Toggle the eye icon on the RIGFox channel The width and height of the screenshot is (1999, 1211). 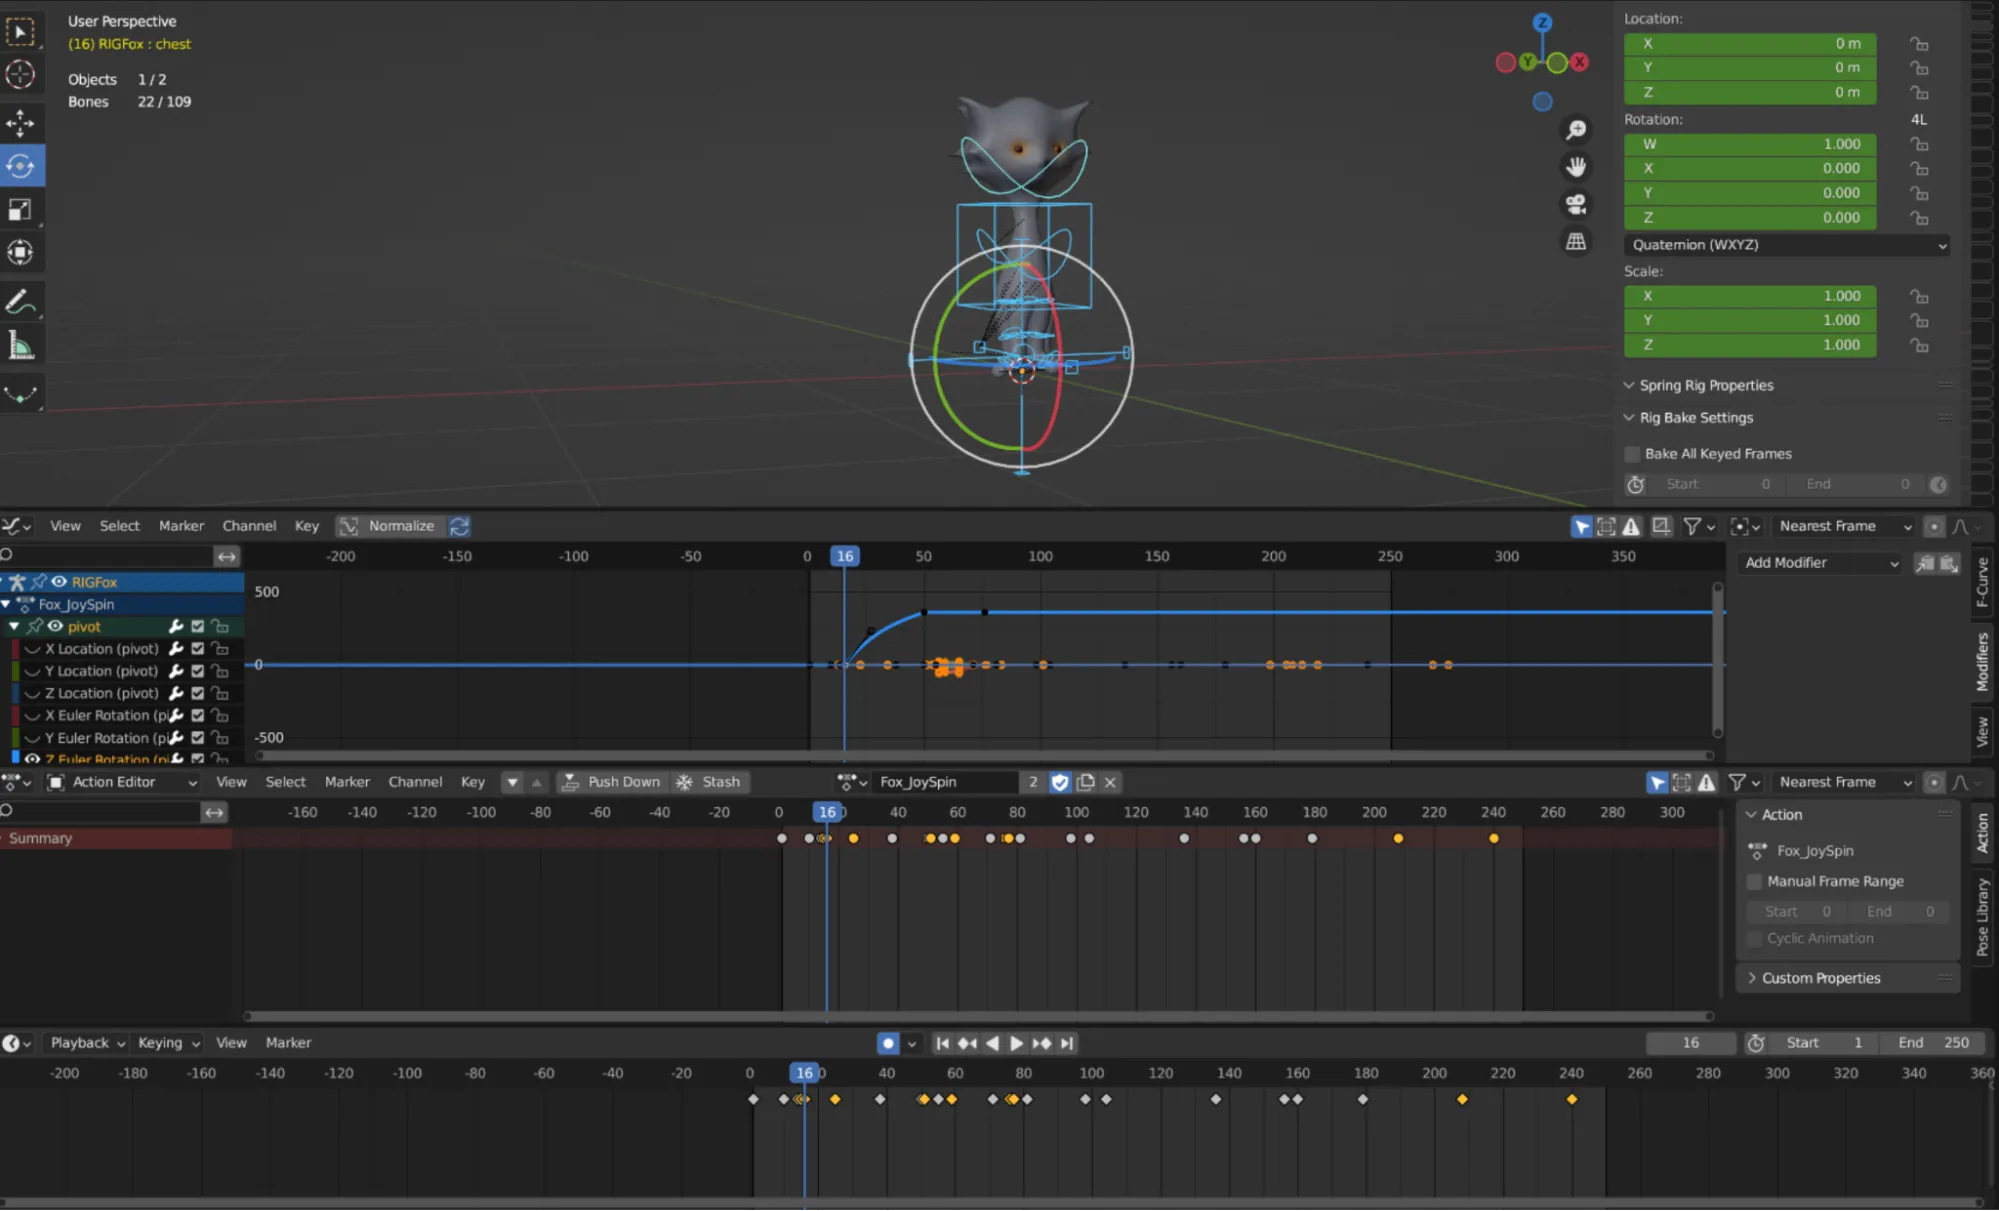[x=59, y=582]
